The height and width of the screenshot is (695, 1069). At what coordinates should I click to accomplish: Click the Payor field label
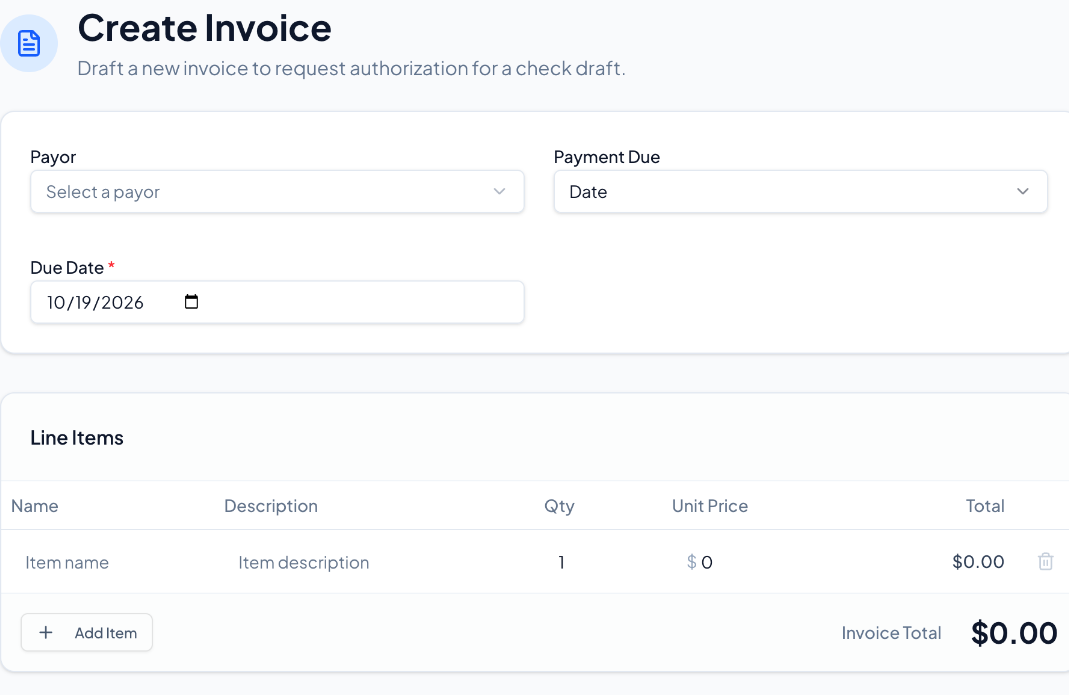click(53, 157)
